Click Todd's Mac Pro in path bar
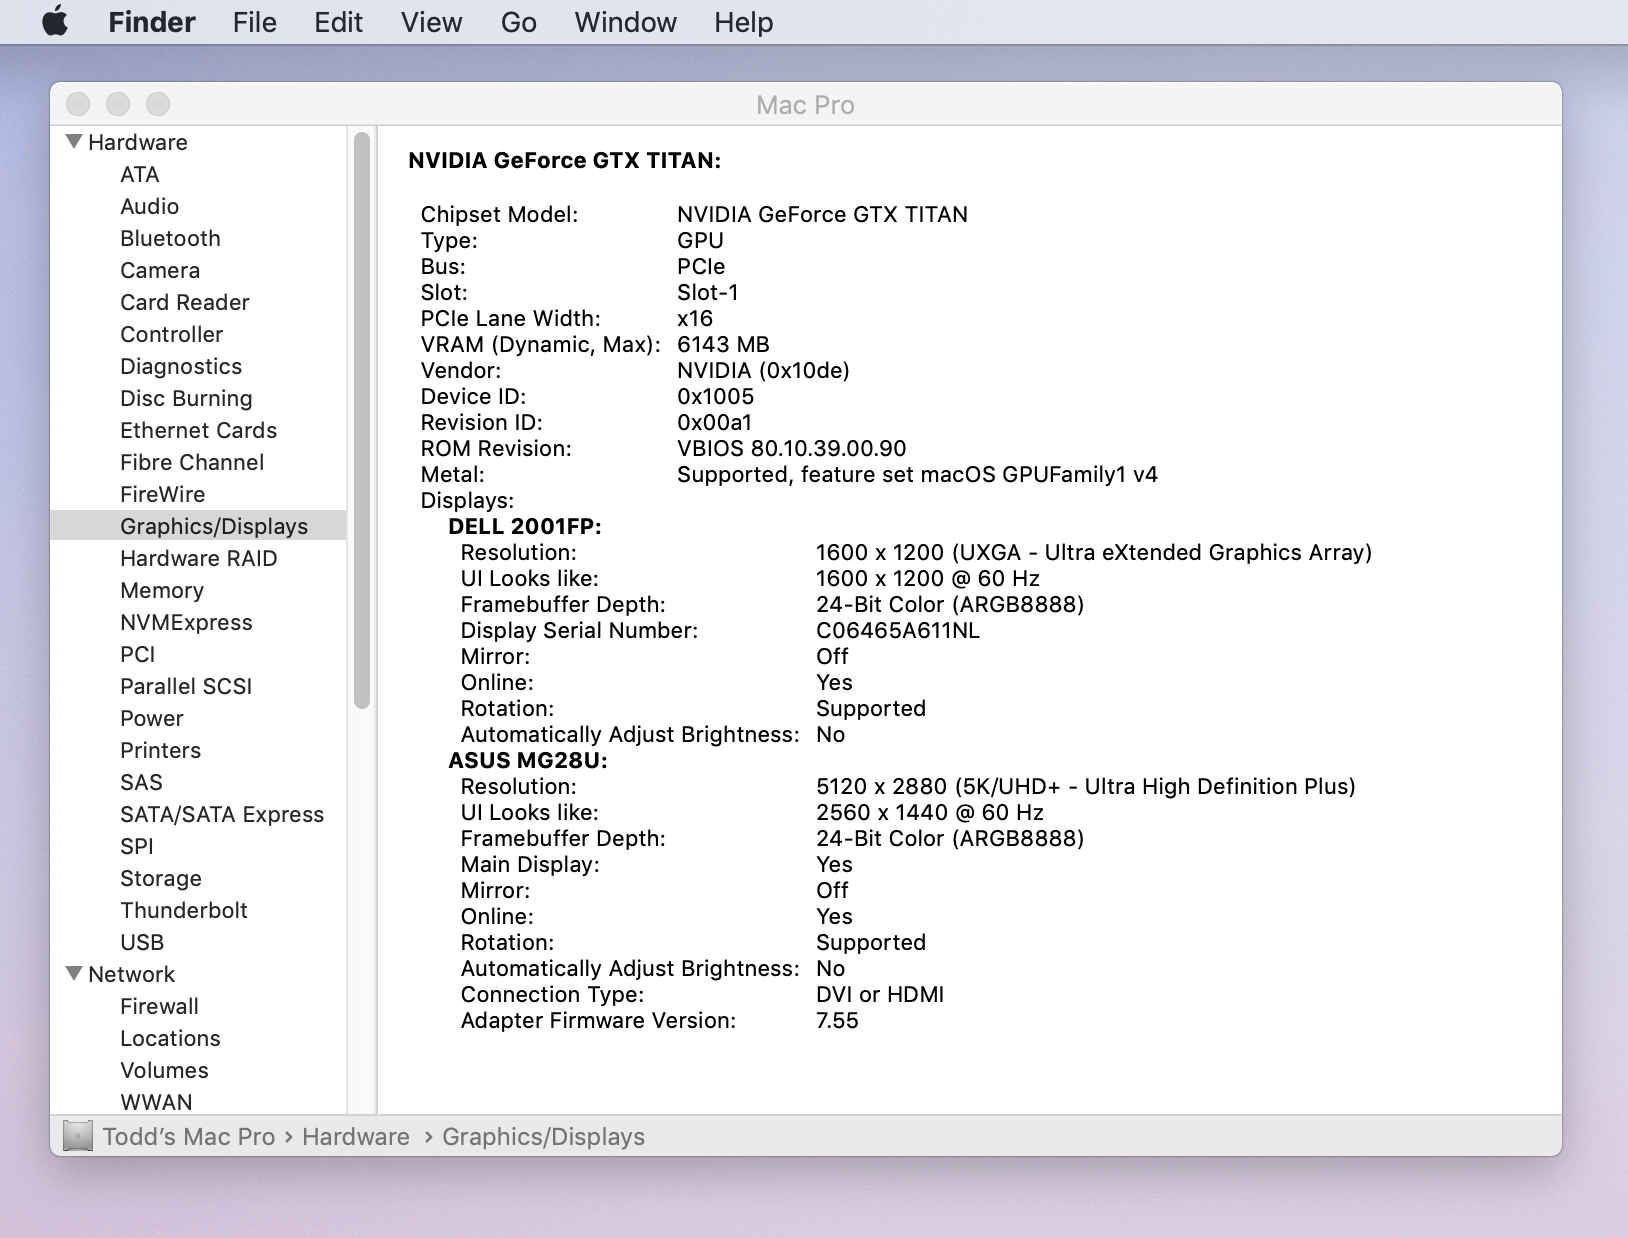 pyautogui.click(x=189, y=1137)
